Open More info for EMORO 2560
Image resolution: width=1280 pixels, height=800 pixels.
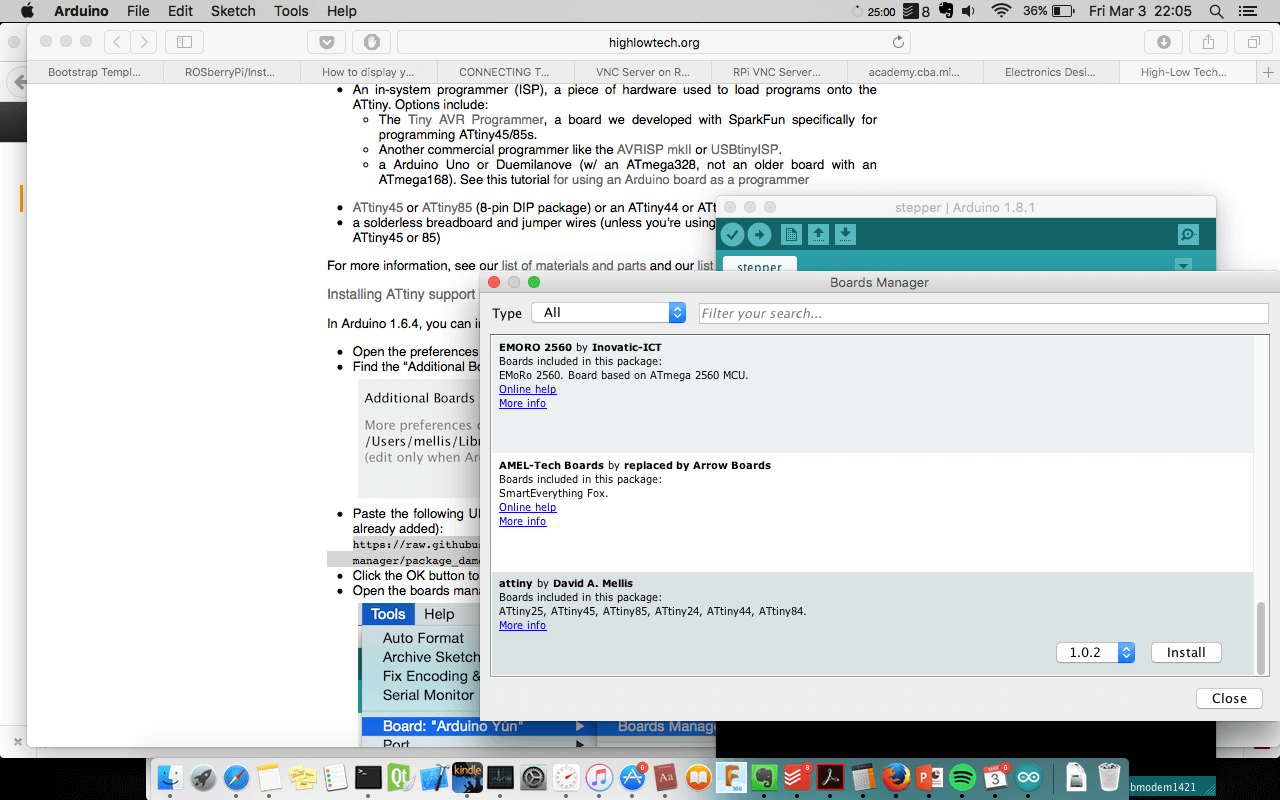(523, 403)
